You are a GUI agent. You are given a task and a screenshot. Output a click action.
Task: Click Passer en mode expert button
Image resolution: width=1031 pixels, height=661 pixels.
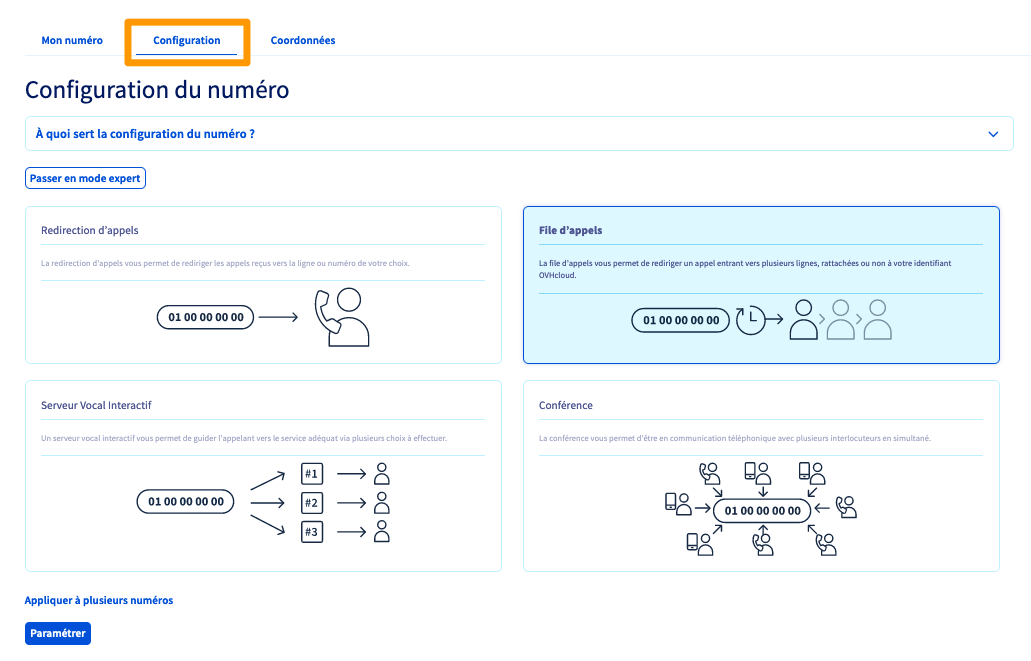coord(86,178)
